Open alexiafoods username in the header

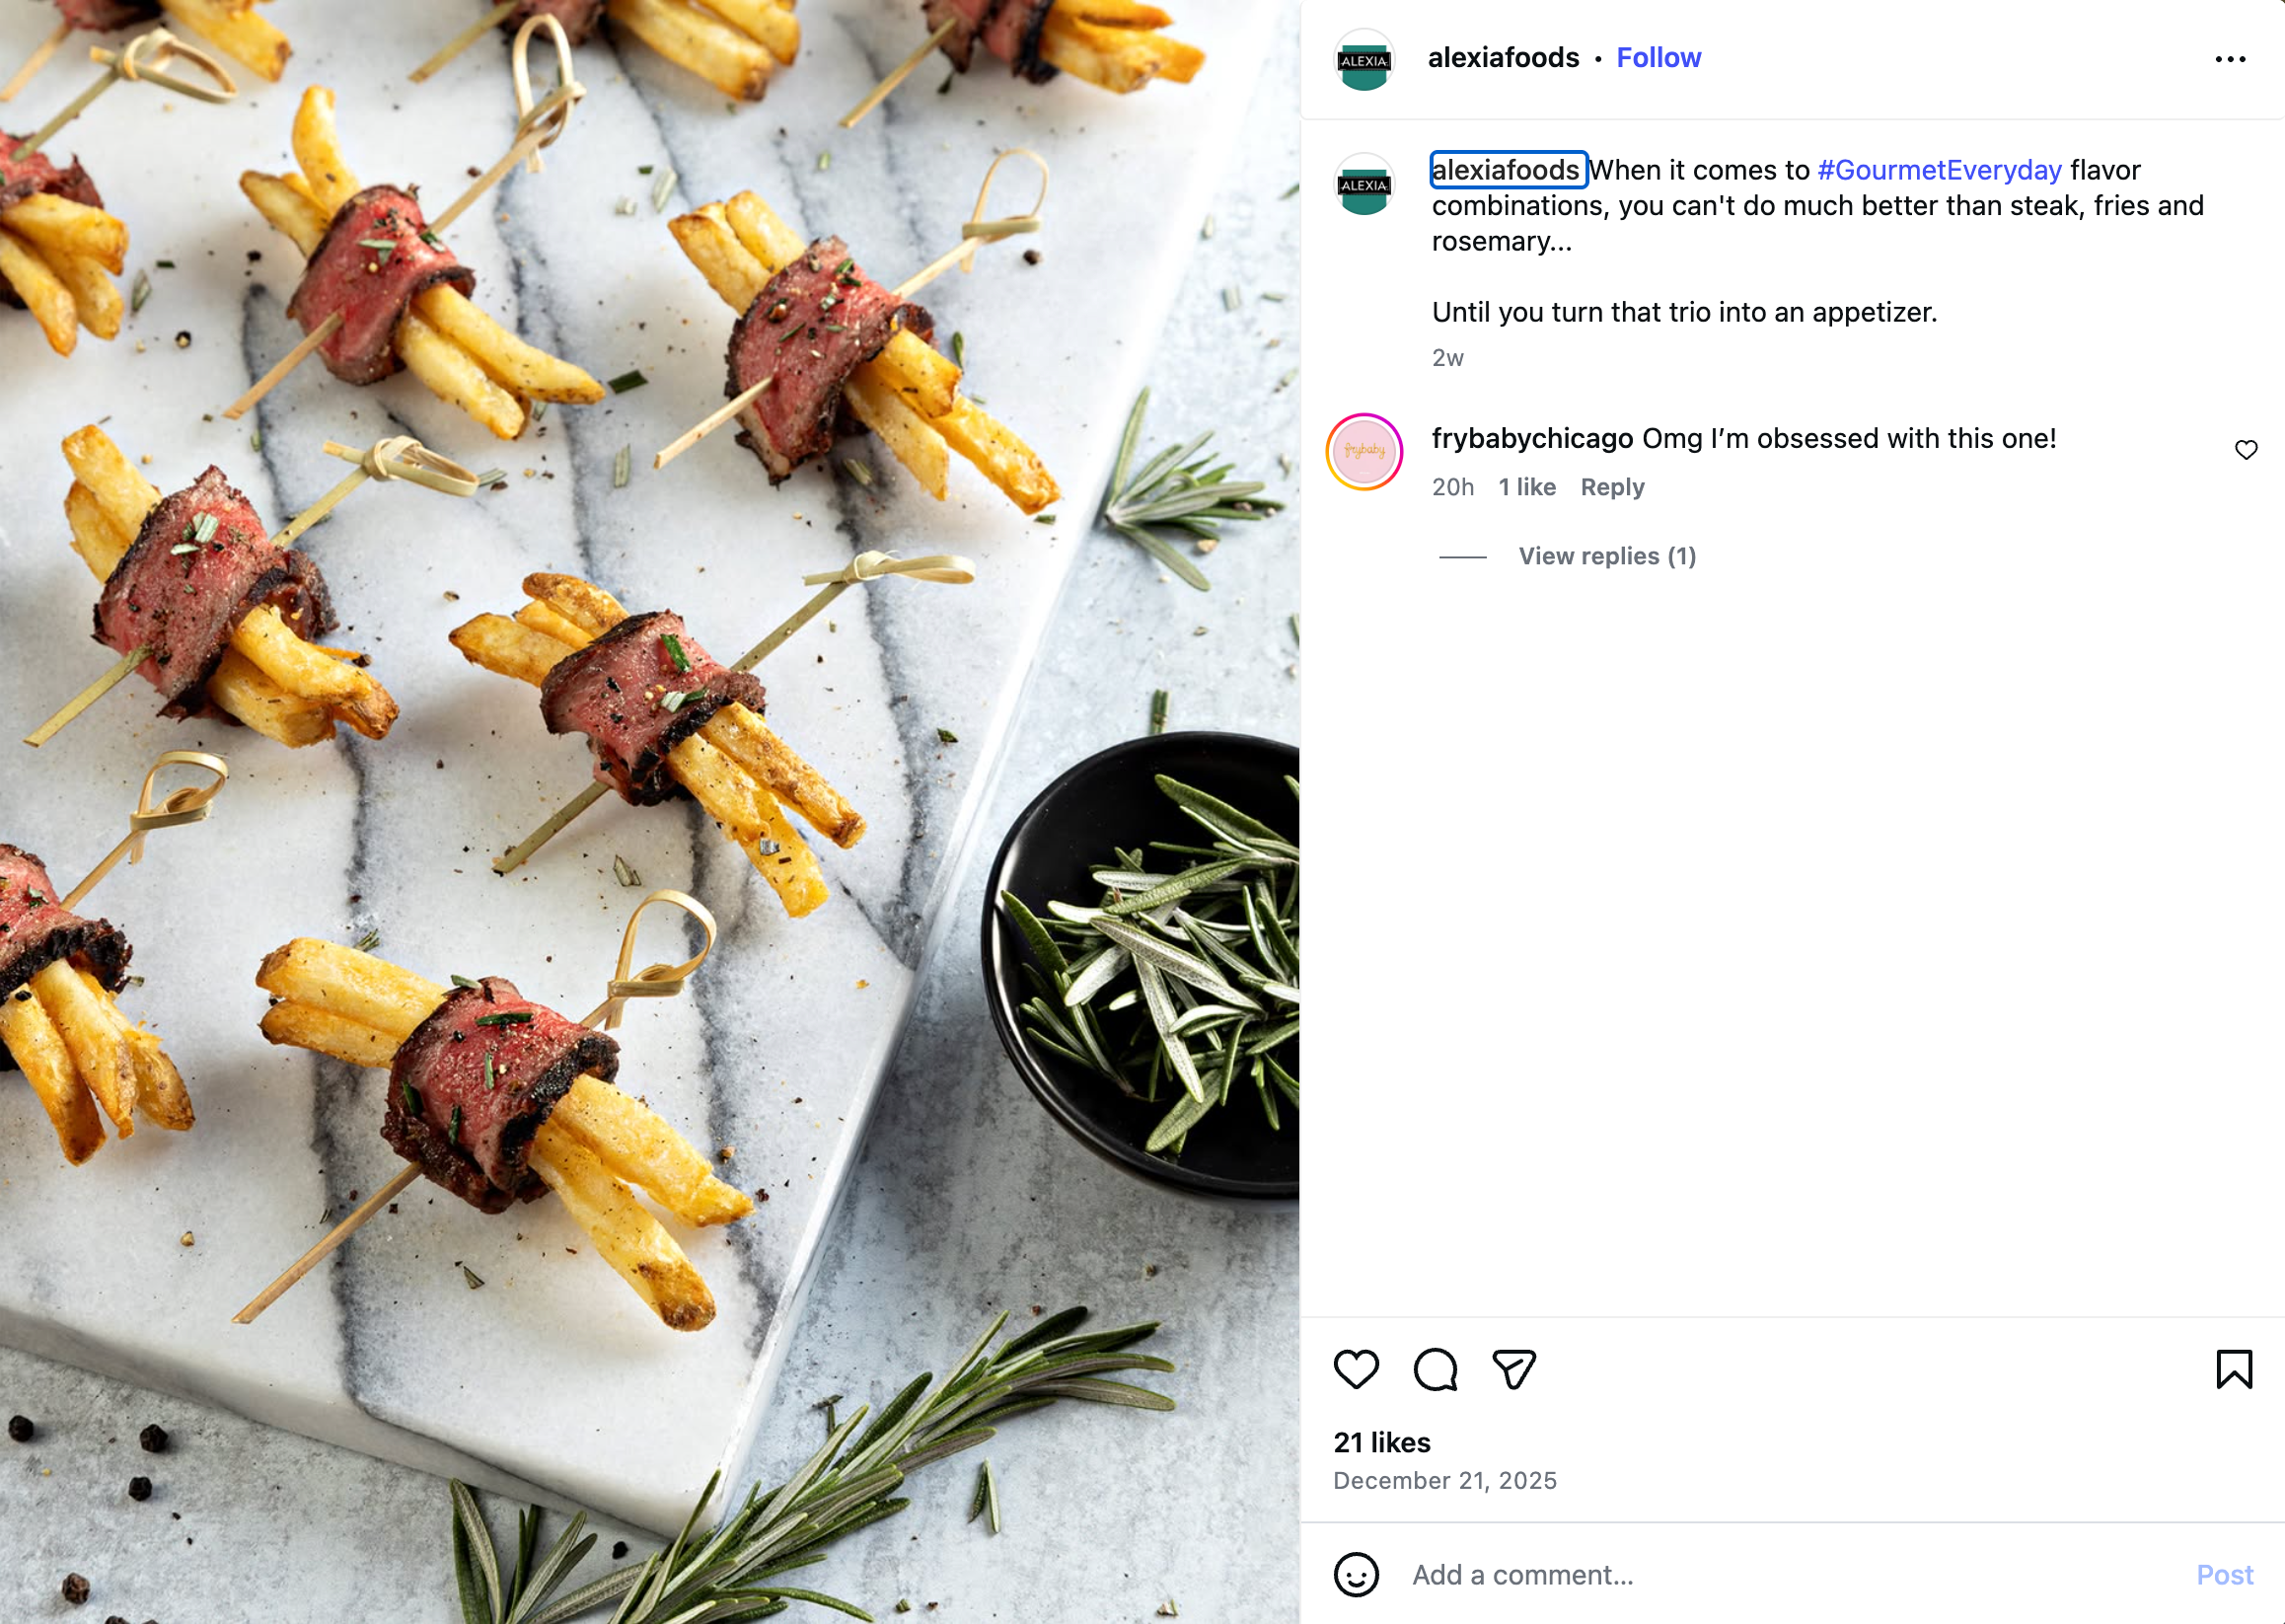(1503, 58)
